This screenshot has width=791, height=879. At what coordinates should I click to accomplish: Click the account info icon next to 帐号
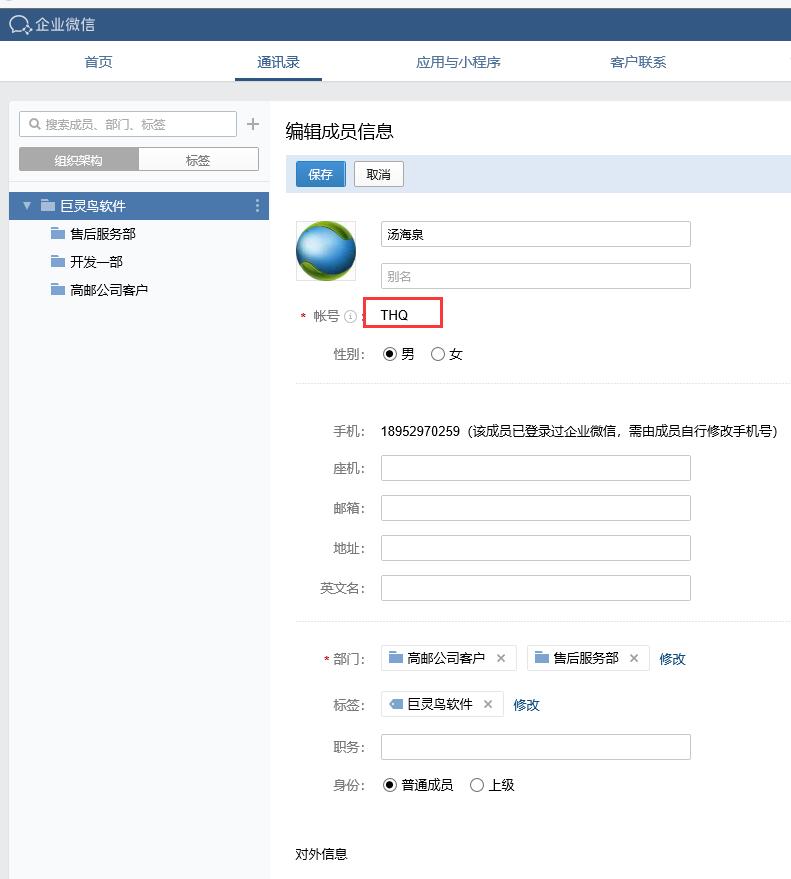351,316
